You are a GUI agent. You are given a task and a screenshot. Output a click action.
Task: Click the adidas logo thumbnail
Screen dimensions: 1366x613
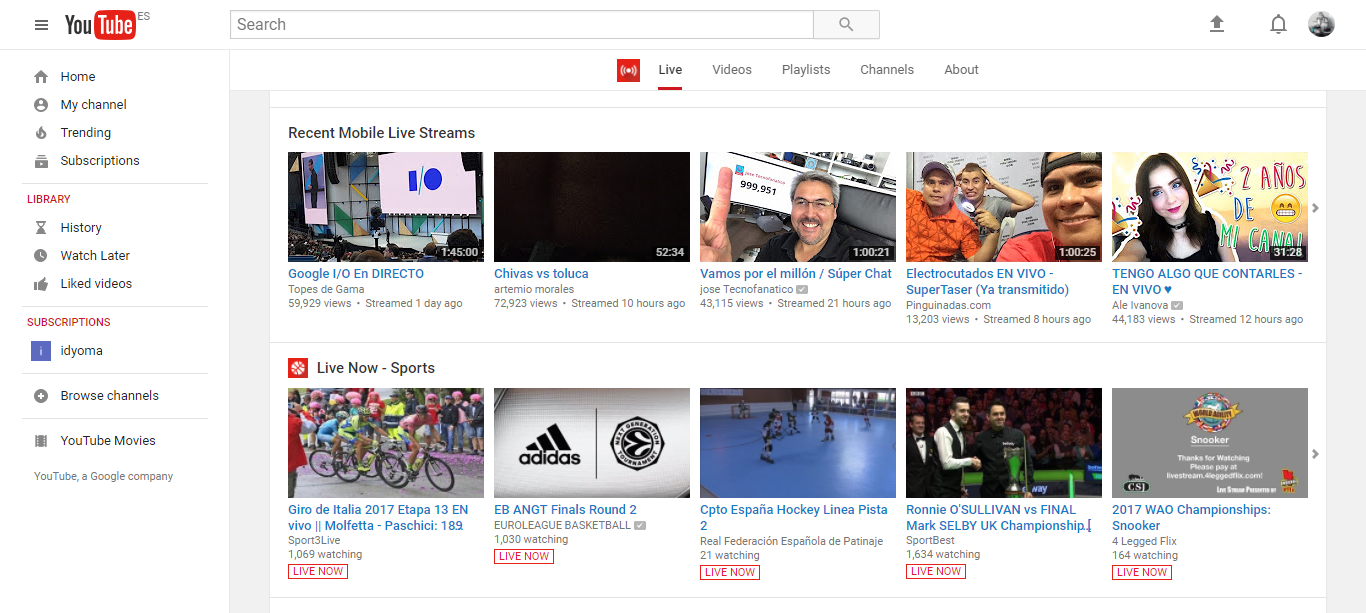point(592,443)
